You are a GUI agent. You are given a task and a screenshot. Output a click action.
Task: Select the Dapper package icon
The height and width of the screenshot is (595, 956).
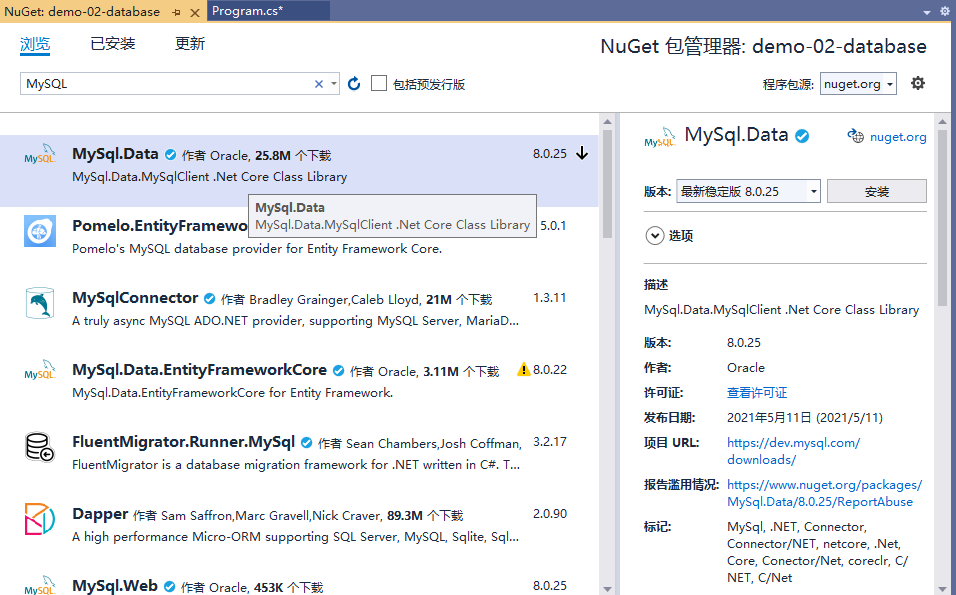(40, 519)
